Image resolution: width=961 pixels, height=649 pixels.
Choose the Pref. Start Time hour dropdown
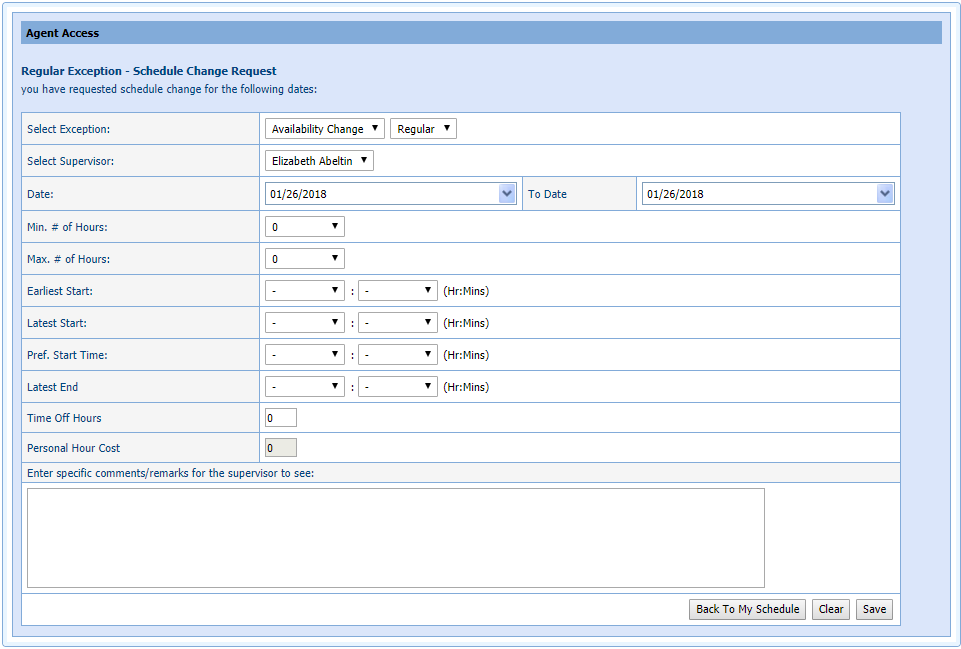pyautogui.click(x=305, y=355)
